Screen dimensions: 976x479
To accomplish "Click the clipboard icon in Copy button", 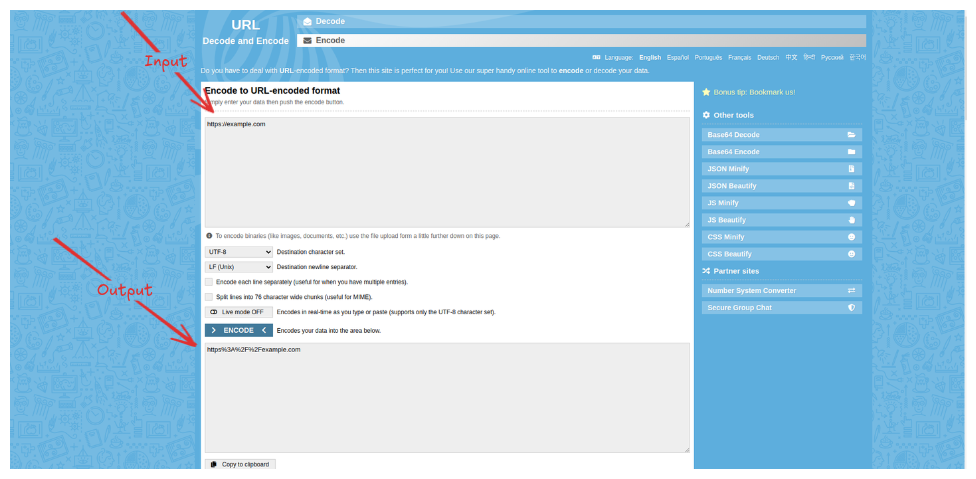I will pyautogui.click(x=214, y=464).
